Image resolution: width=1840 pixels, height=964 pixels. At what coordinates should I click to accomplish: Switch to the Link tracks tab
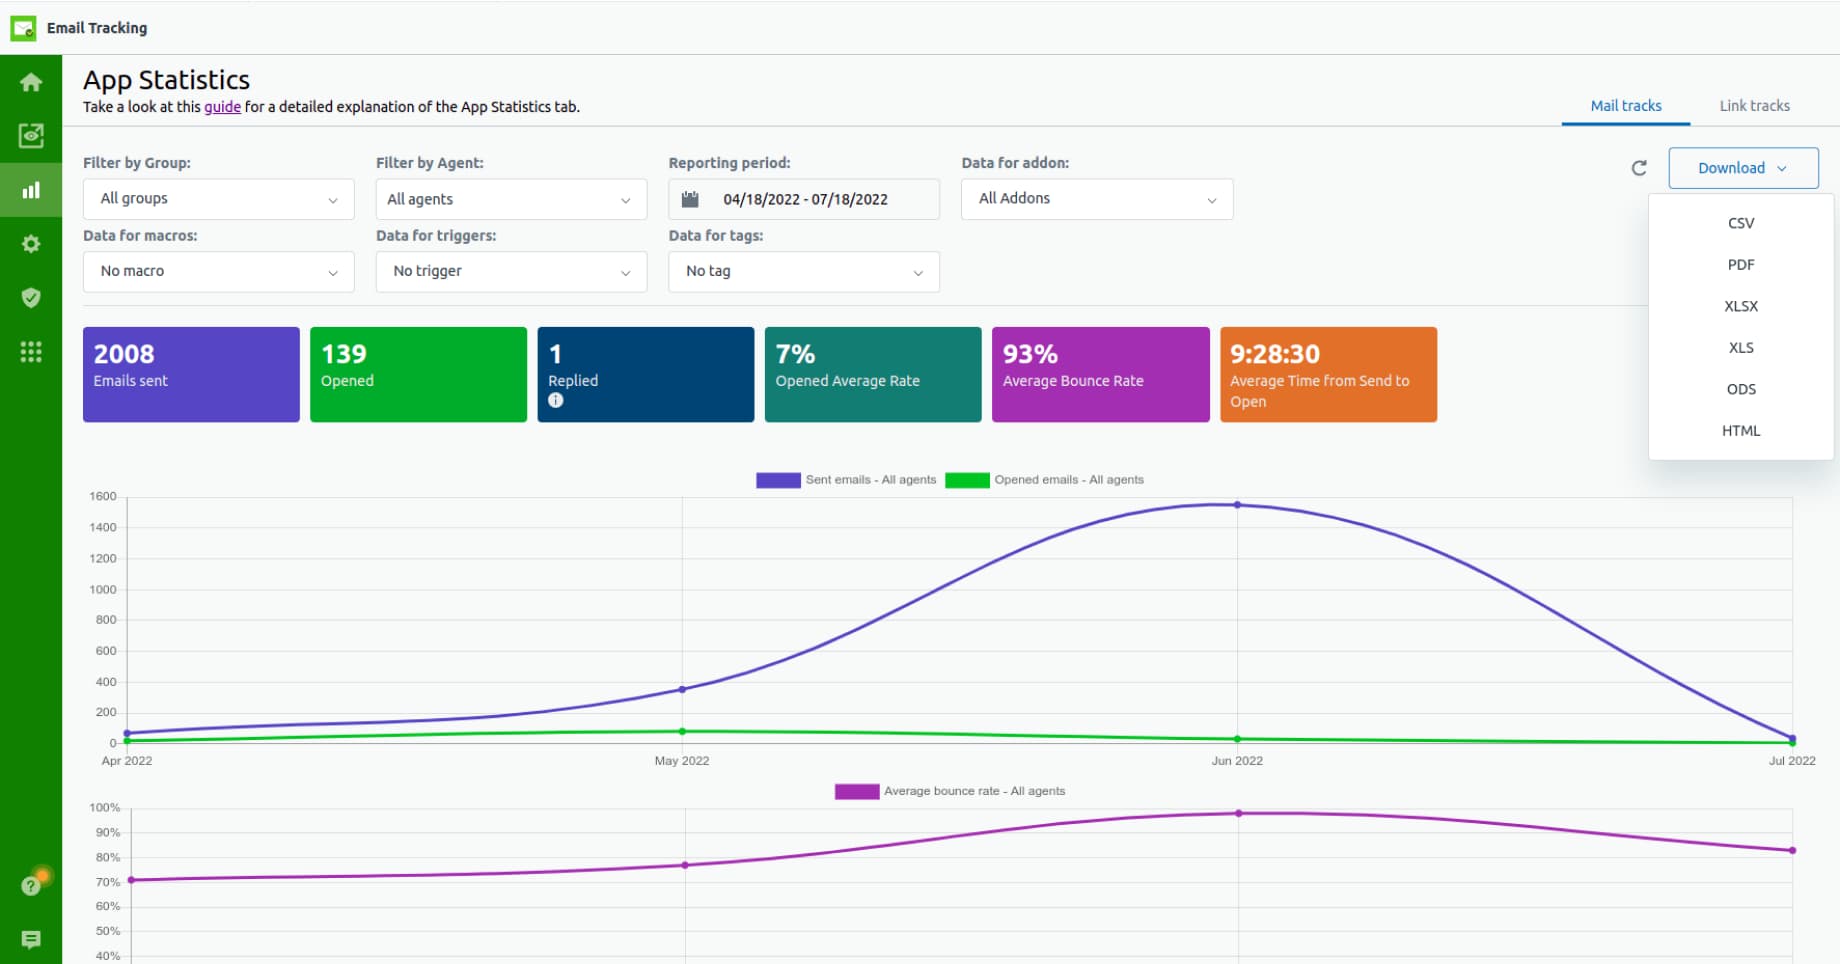[x=1754, y=106]
